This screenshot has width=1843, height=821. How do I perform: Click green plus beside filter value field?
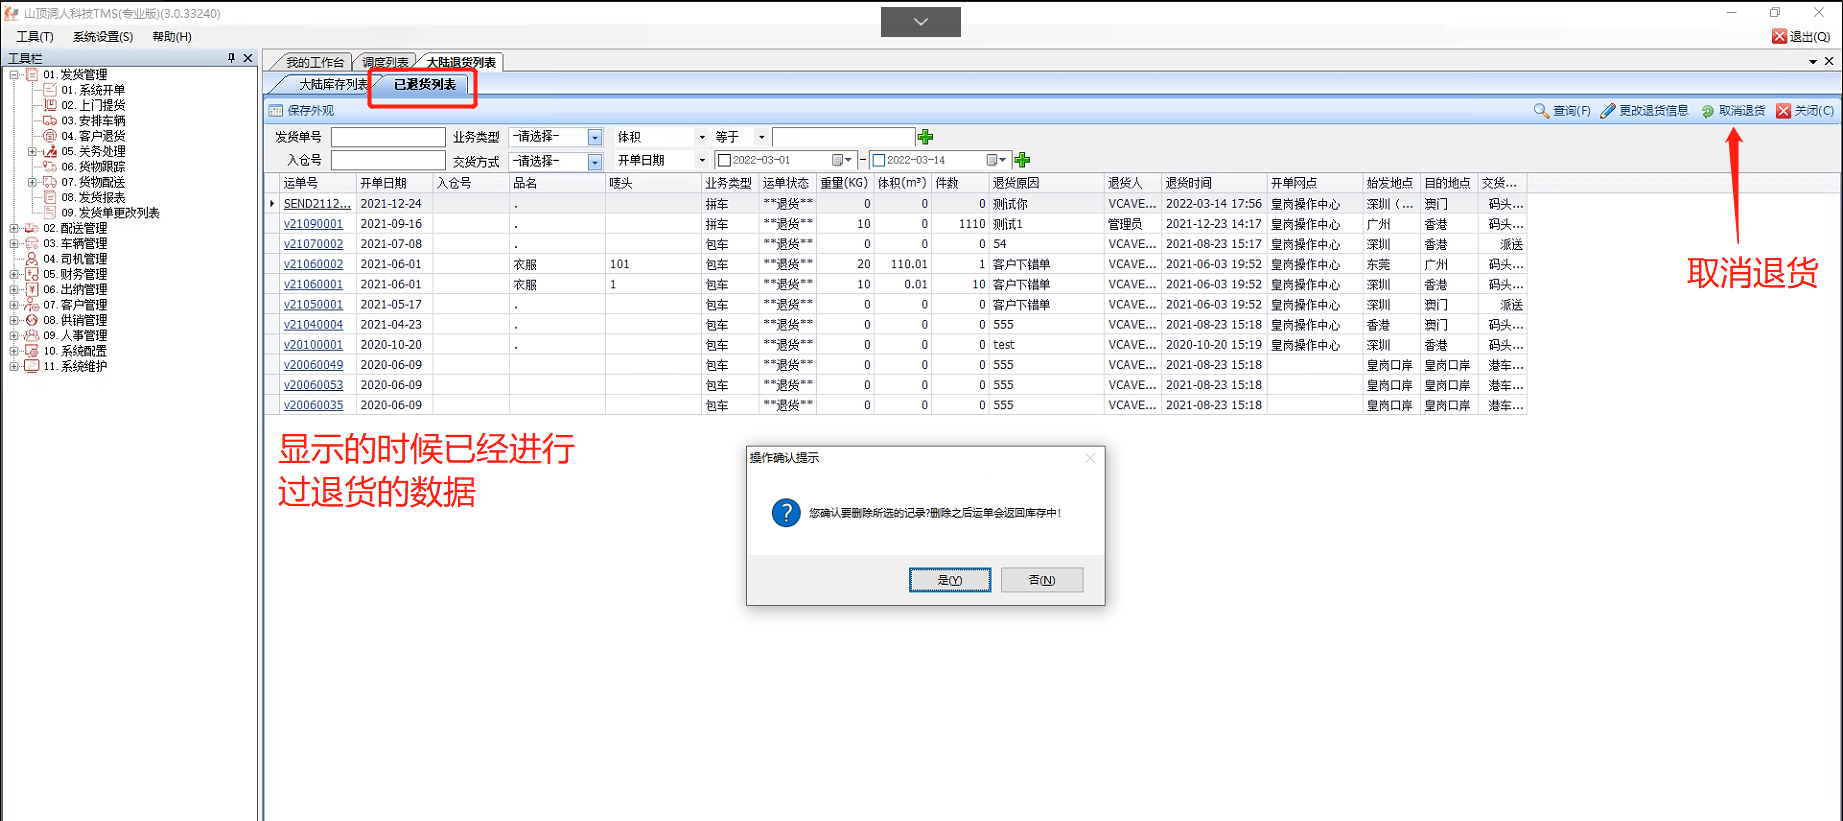(x=925, y=137)
